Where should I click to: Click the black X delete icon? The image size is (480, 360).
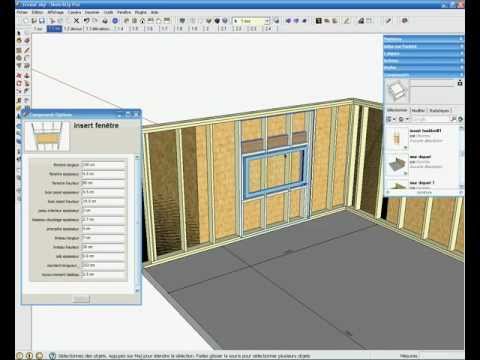point(76,21)
